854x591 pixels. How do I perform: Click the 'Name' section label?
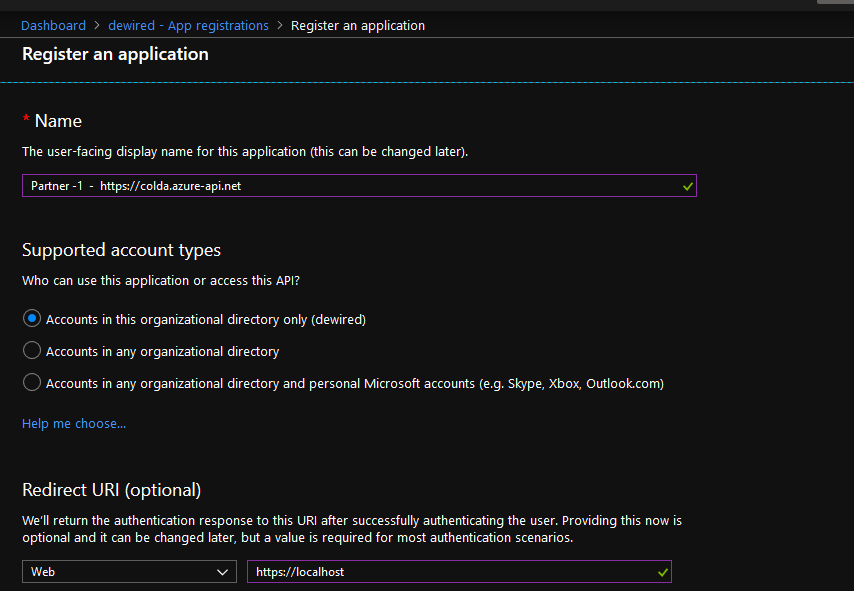point(58,121)
